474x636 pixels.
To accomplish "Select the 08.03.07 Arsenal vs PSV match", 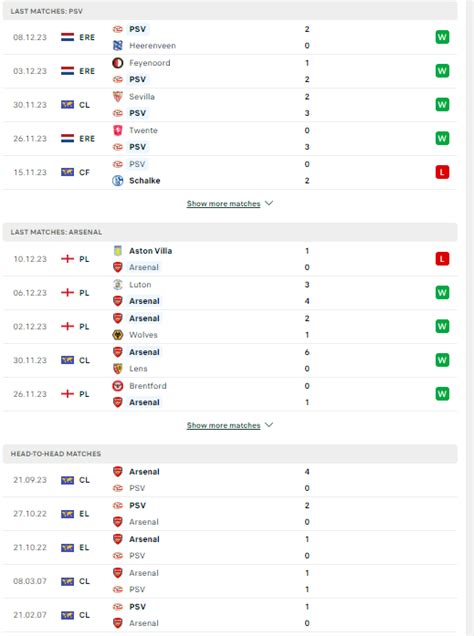I will tap(230, 581).
